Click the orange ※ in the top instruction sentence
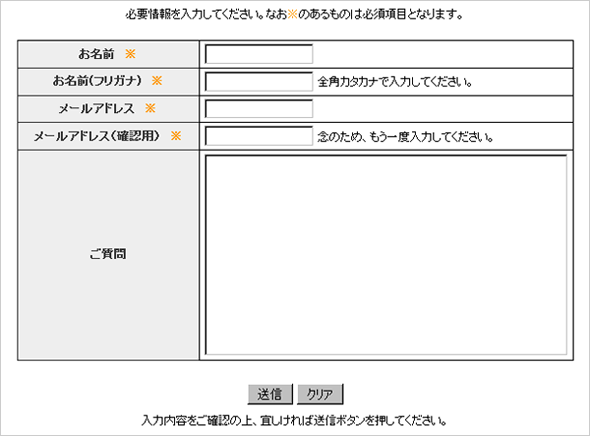 (x=292, y=15)
